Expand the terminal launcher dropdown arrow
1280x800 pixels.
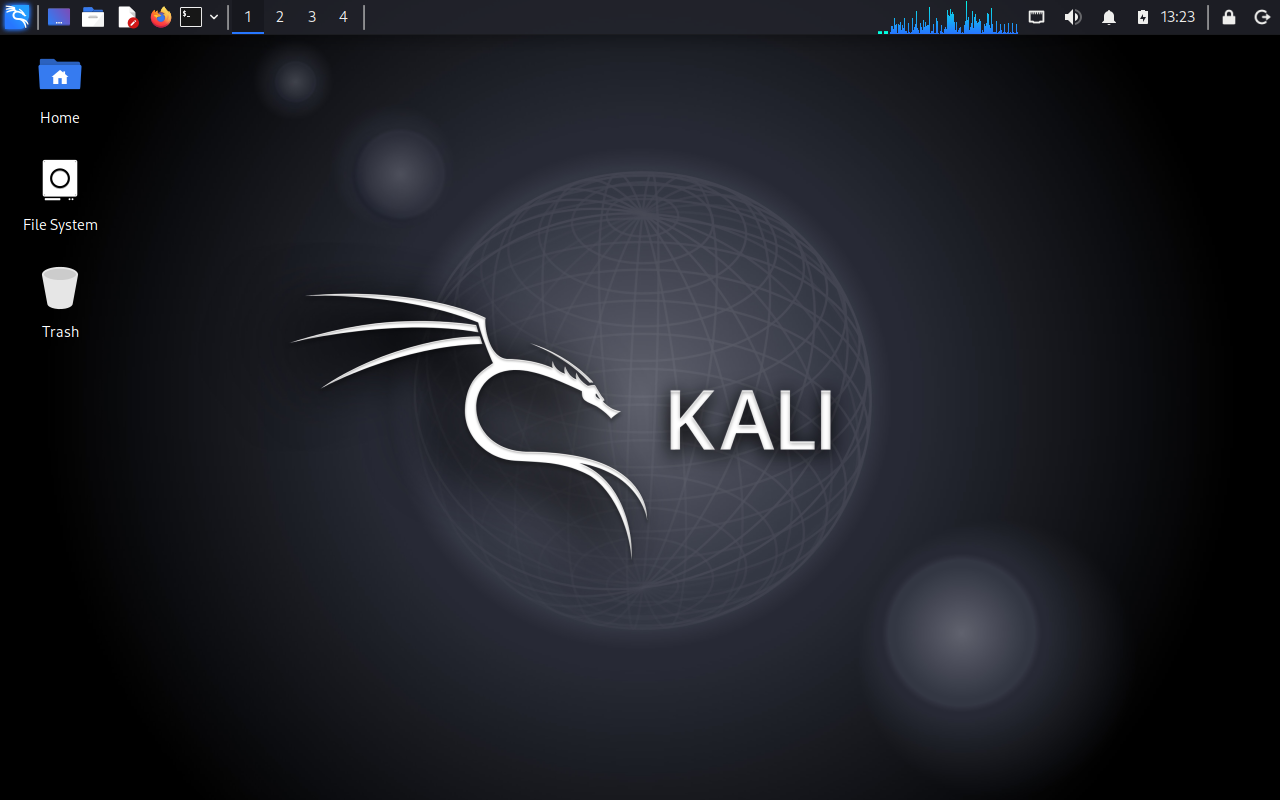(214, 17)
